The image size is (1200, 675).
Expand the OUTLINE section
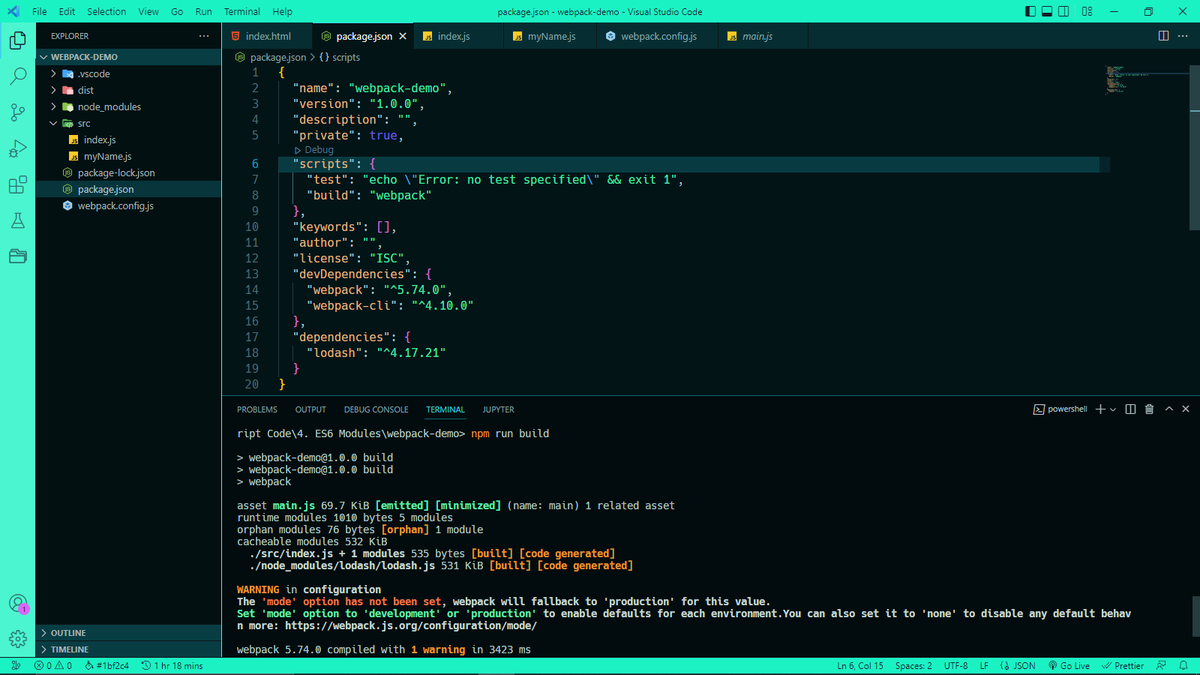click(x=128, y=633)
